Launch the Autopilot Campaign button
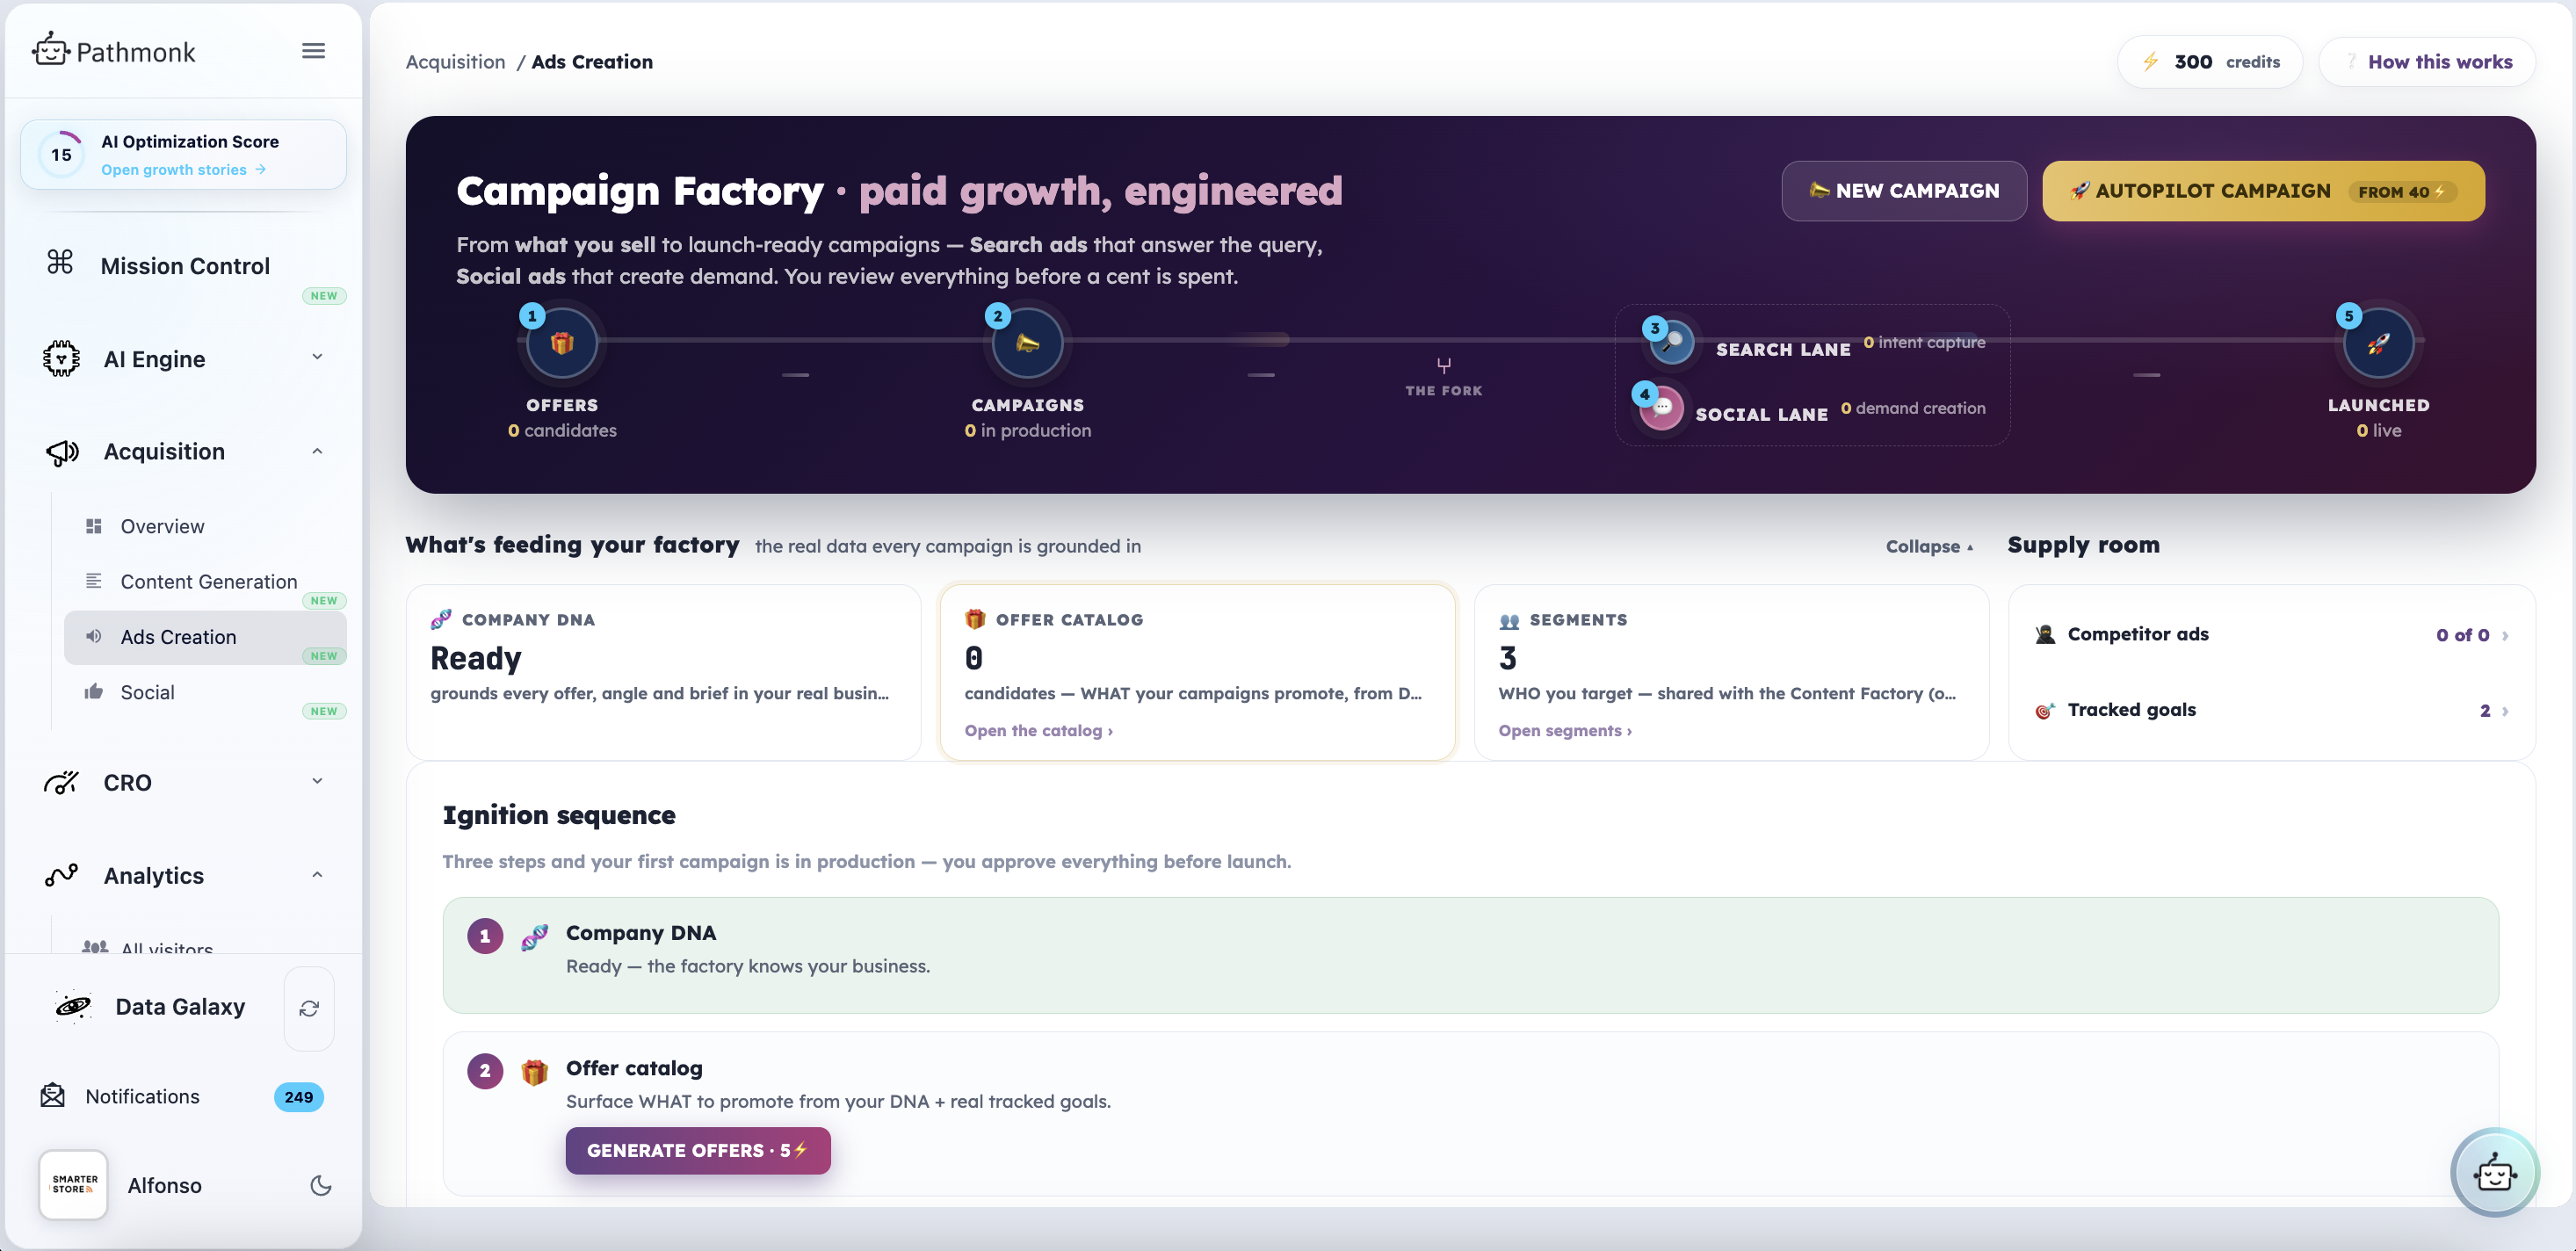The image size is (2576, 1251). click(x=2263, y=191)
